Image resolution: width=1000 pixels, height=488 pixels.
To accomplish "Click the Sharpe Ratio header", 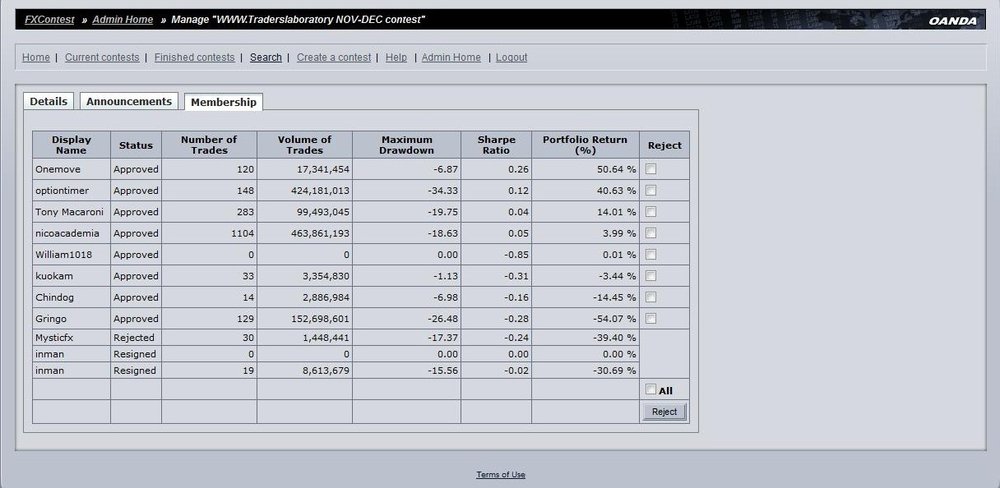I will coord(496,145).
